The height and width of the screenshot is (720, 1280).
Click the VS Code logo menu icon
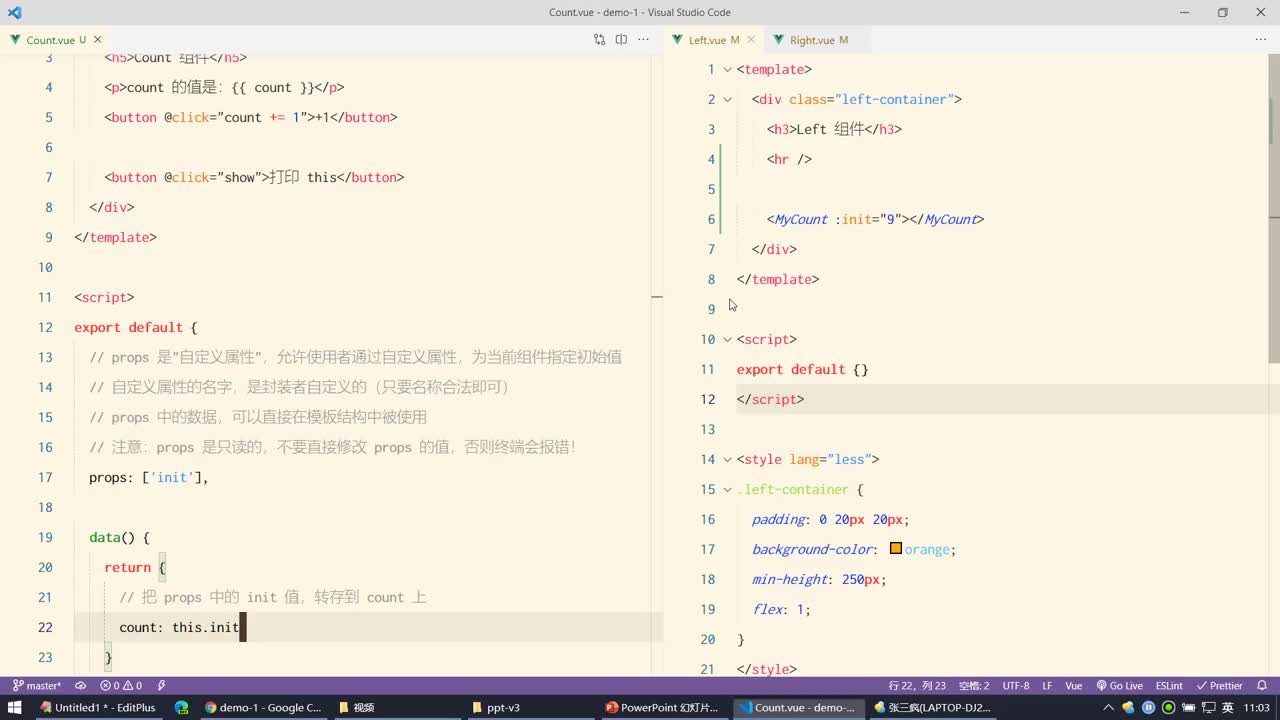14,12
